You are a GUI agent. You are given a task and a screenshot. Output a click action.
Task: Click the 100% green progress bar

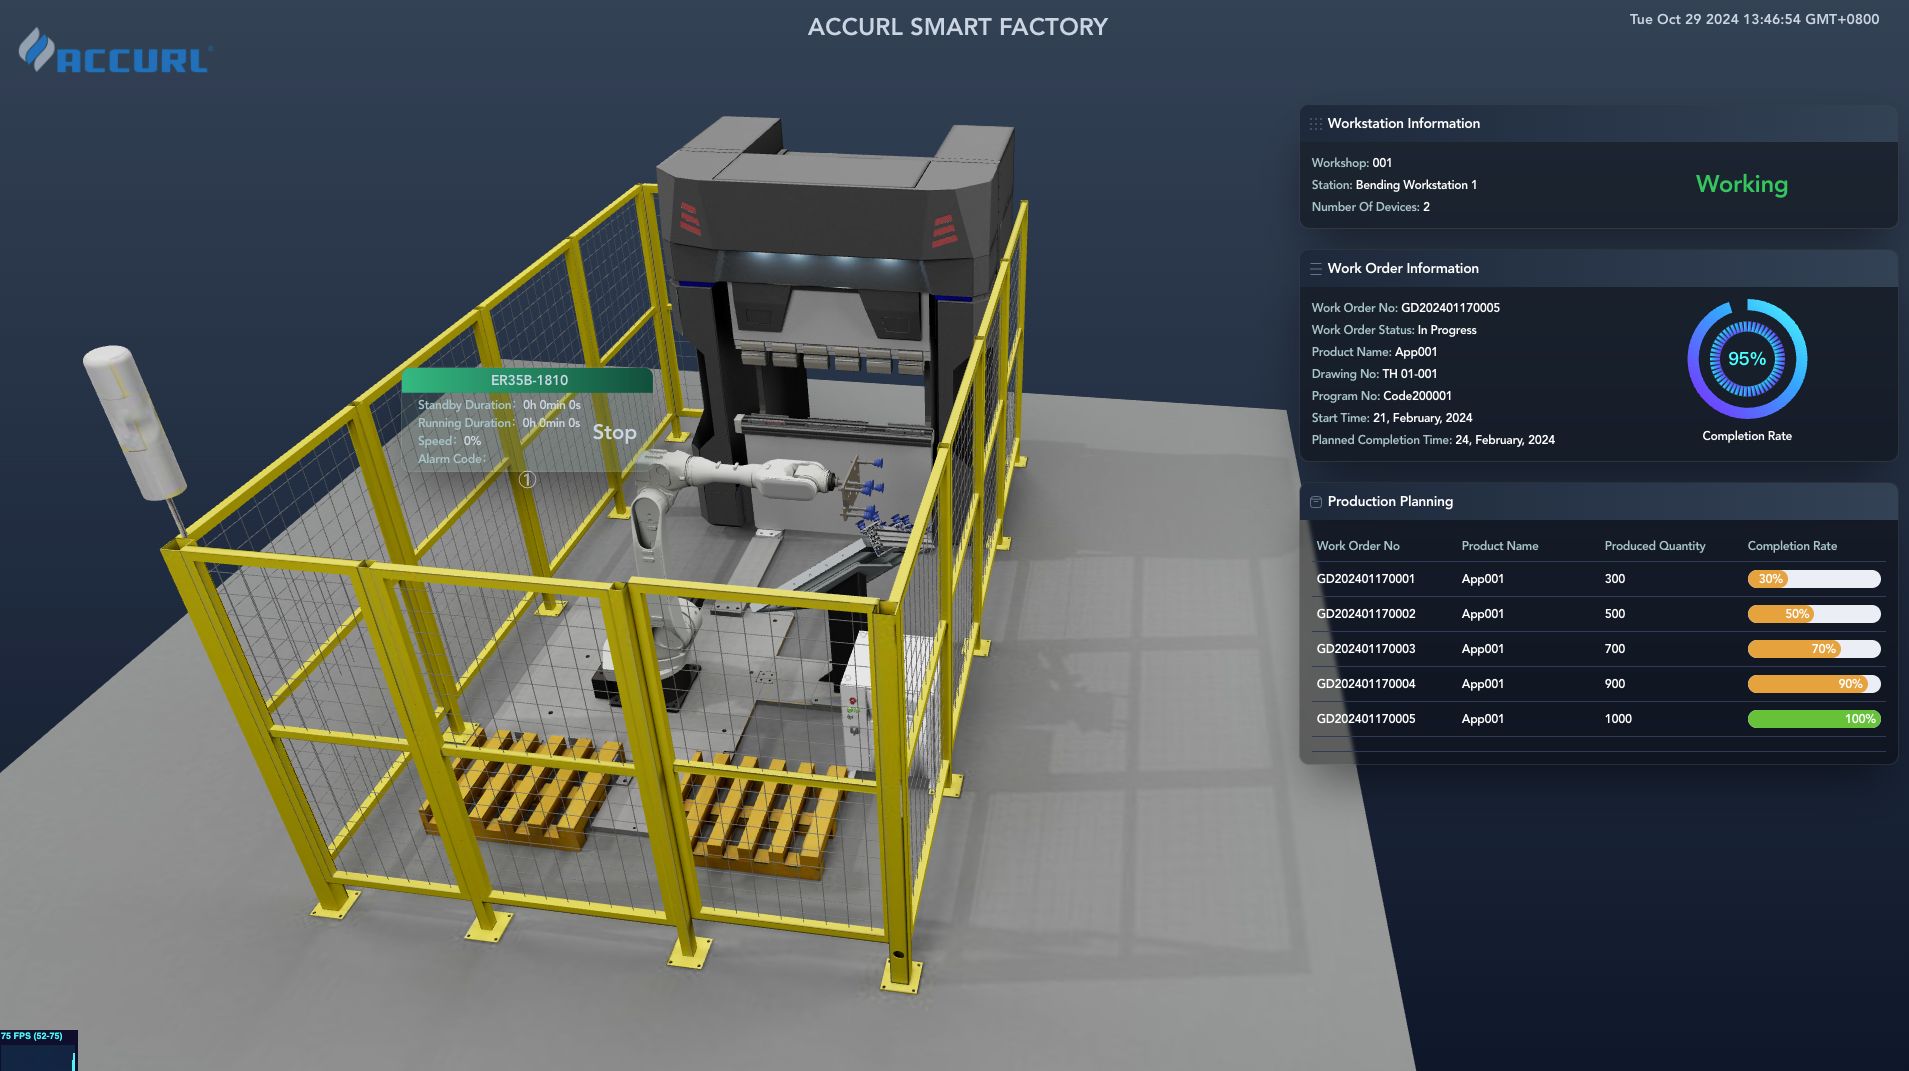pyautogui.click(x=1814, y=719)
